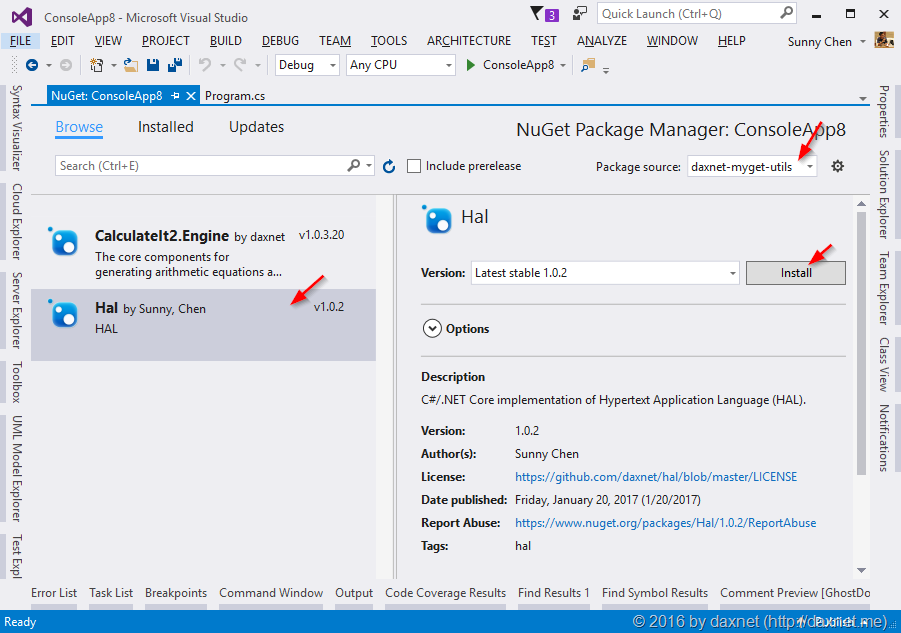Click the Find in Files toolbar icon

pos(587,65)
